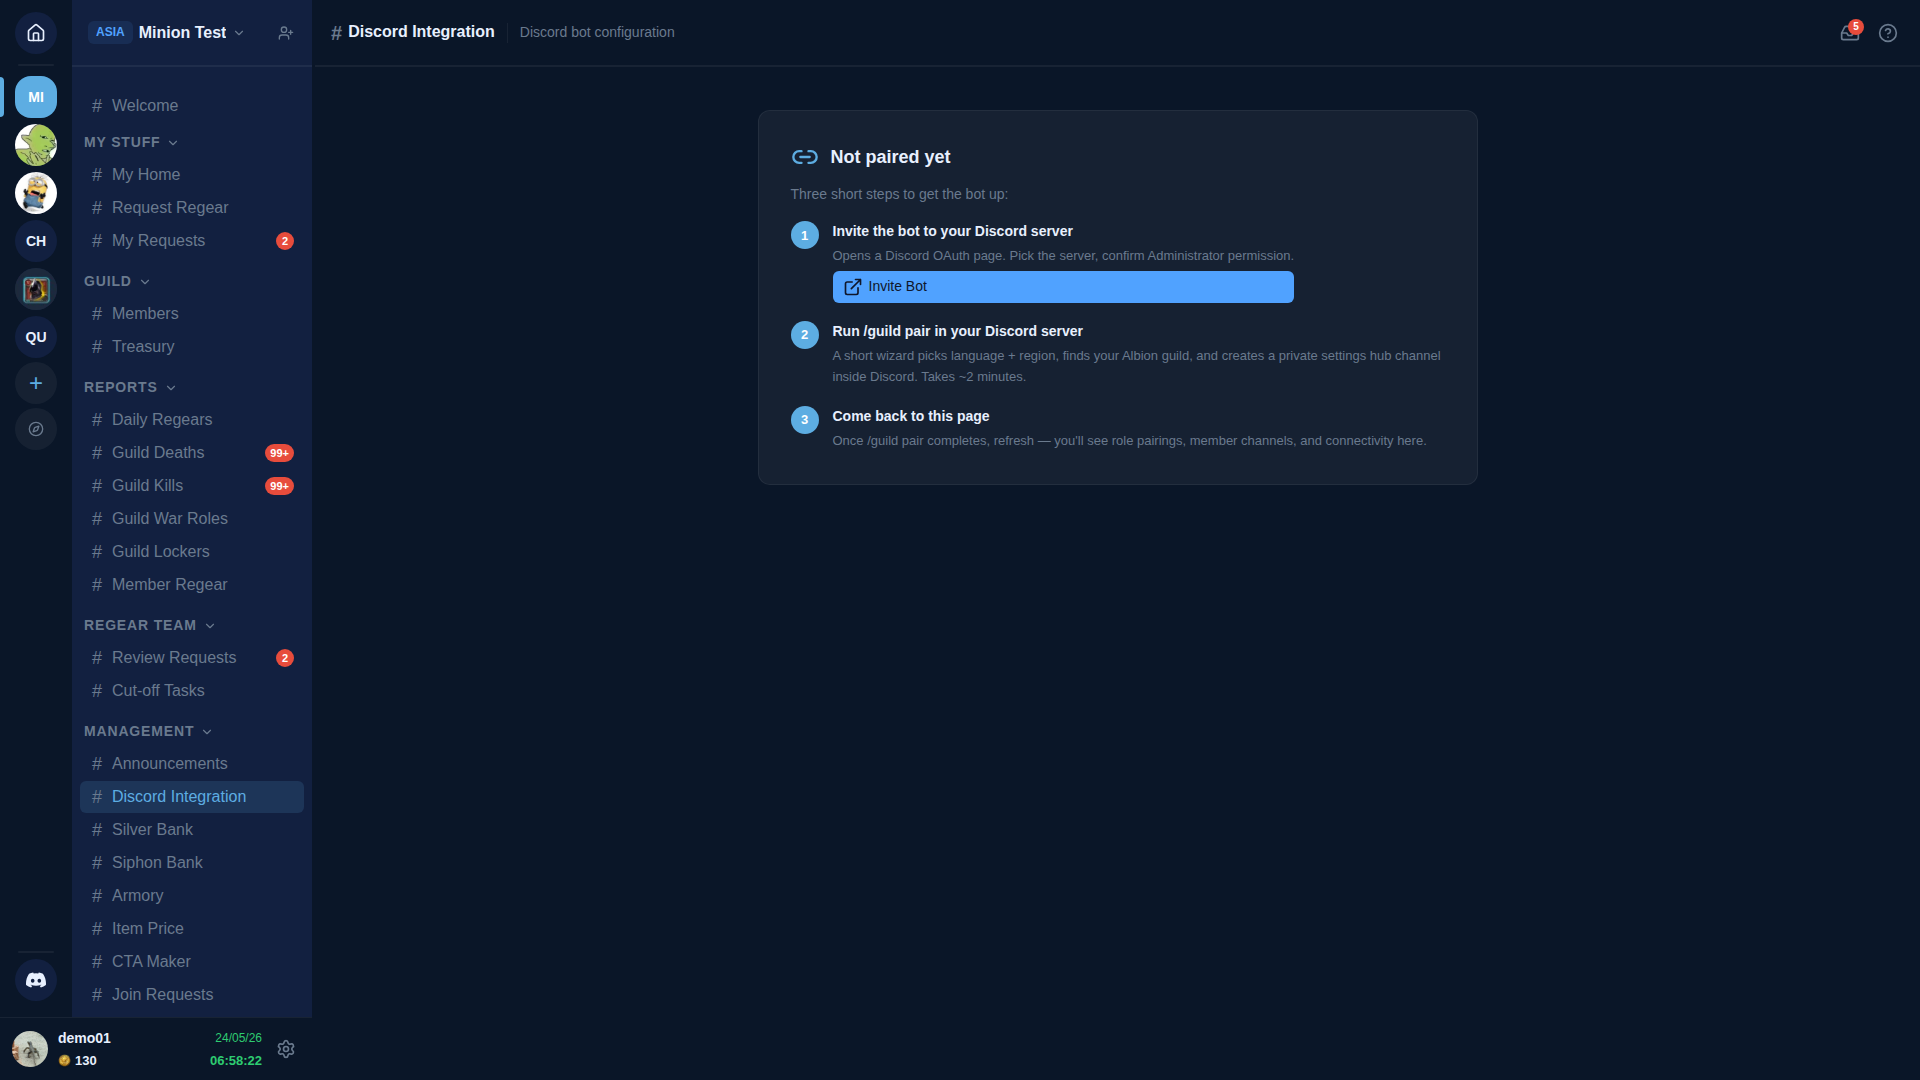The image size is (1920, 1080).
Task: Open the help question mark icon
Action: 1888,33
